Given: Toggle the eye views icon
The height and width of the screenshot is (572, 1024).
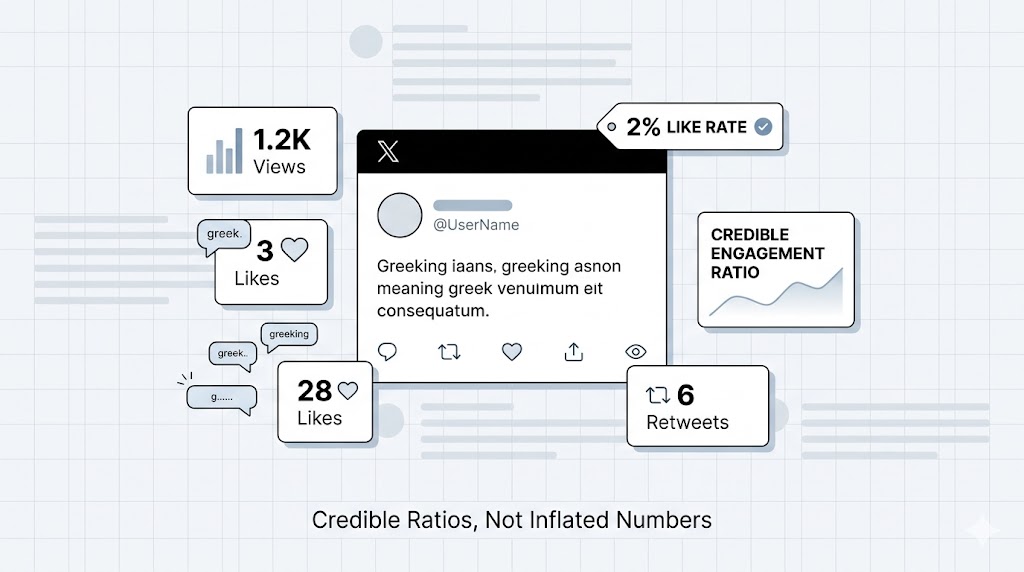Looking at the screenshot, I should coord(636,351).
